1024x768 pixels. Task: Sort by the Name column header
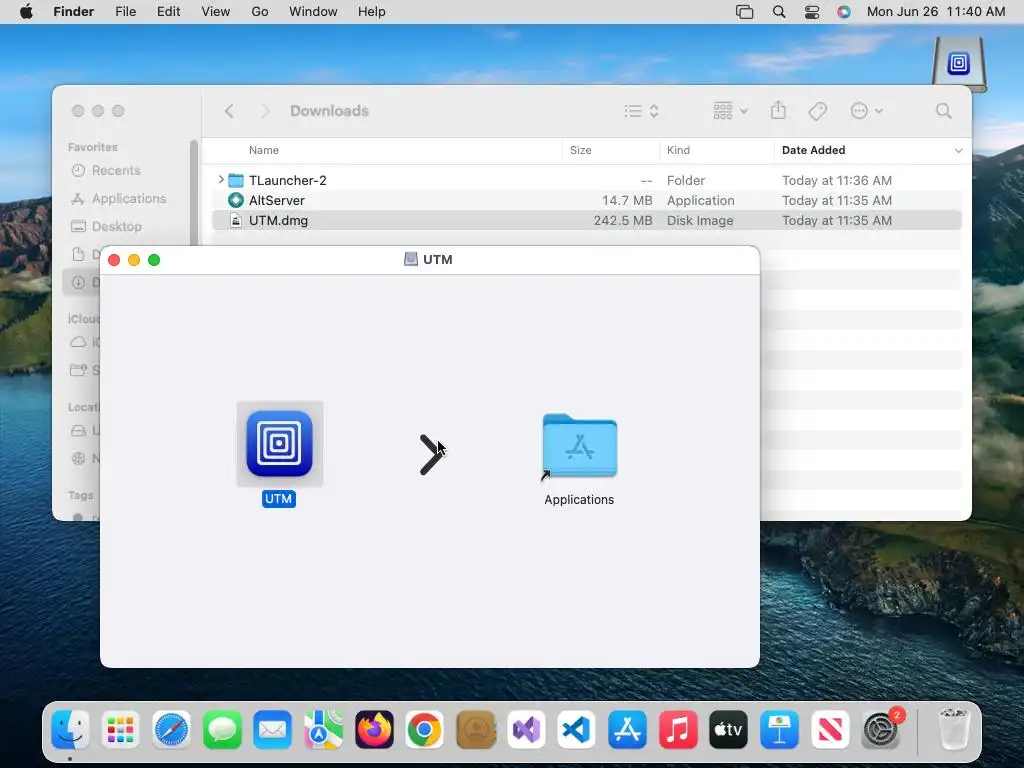pyautogui.click(x=264, y=150)
